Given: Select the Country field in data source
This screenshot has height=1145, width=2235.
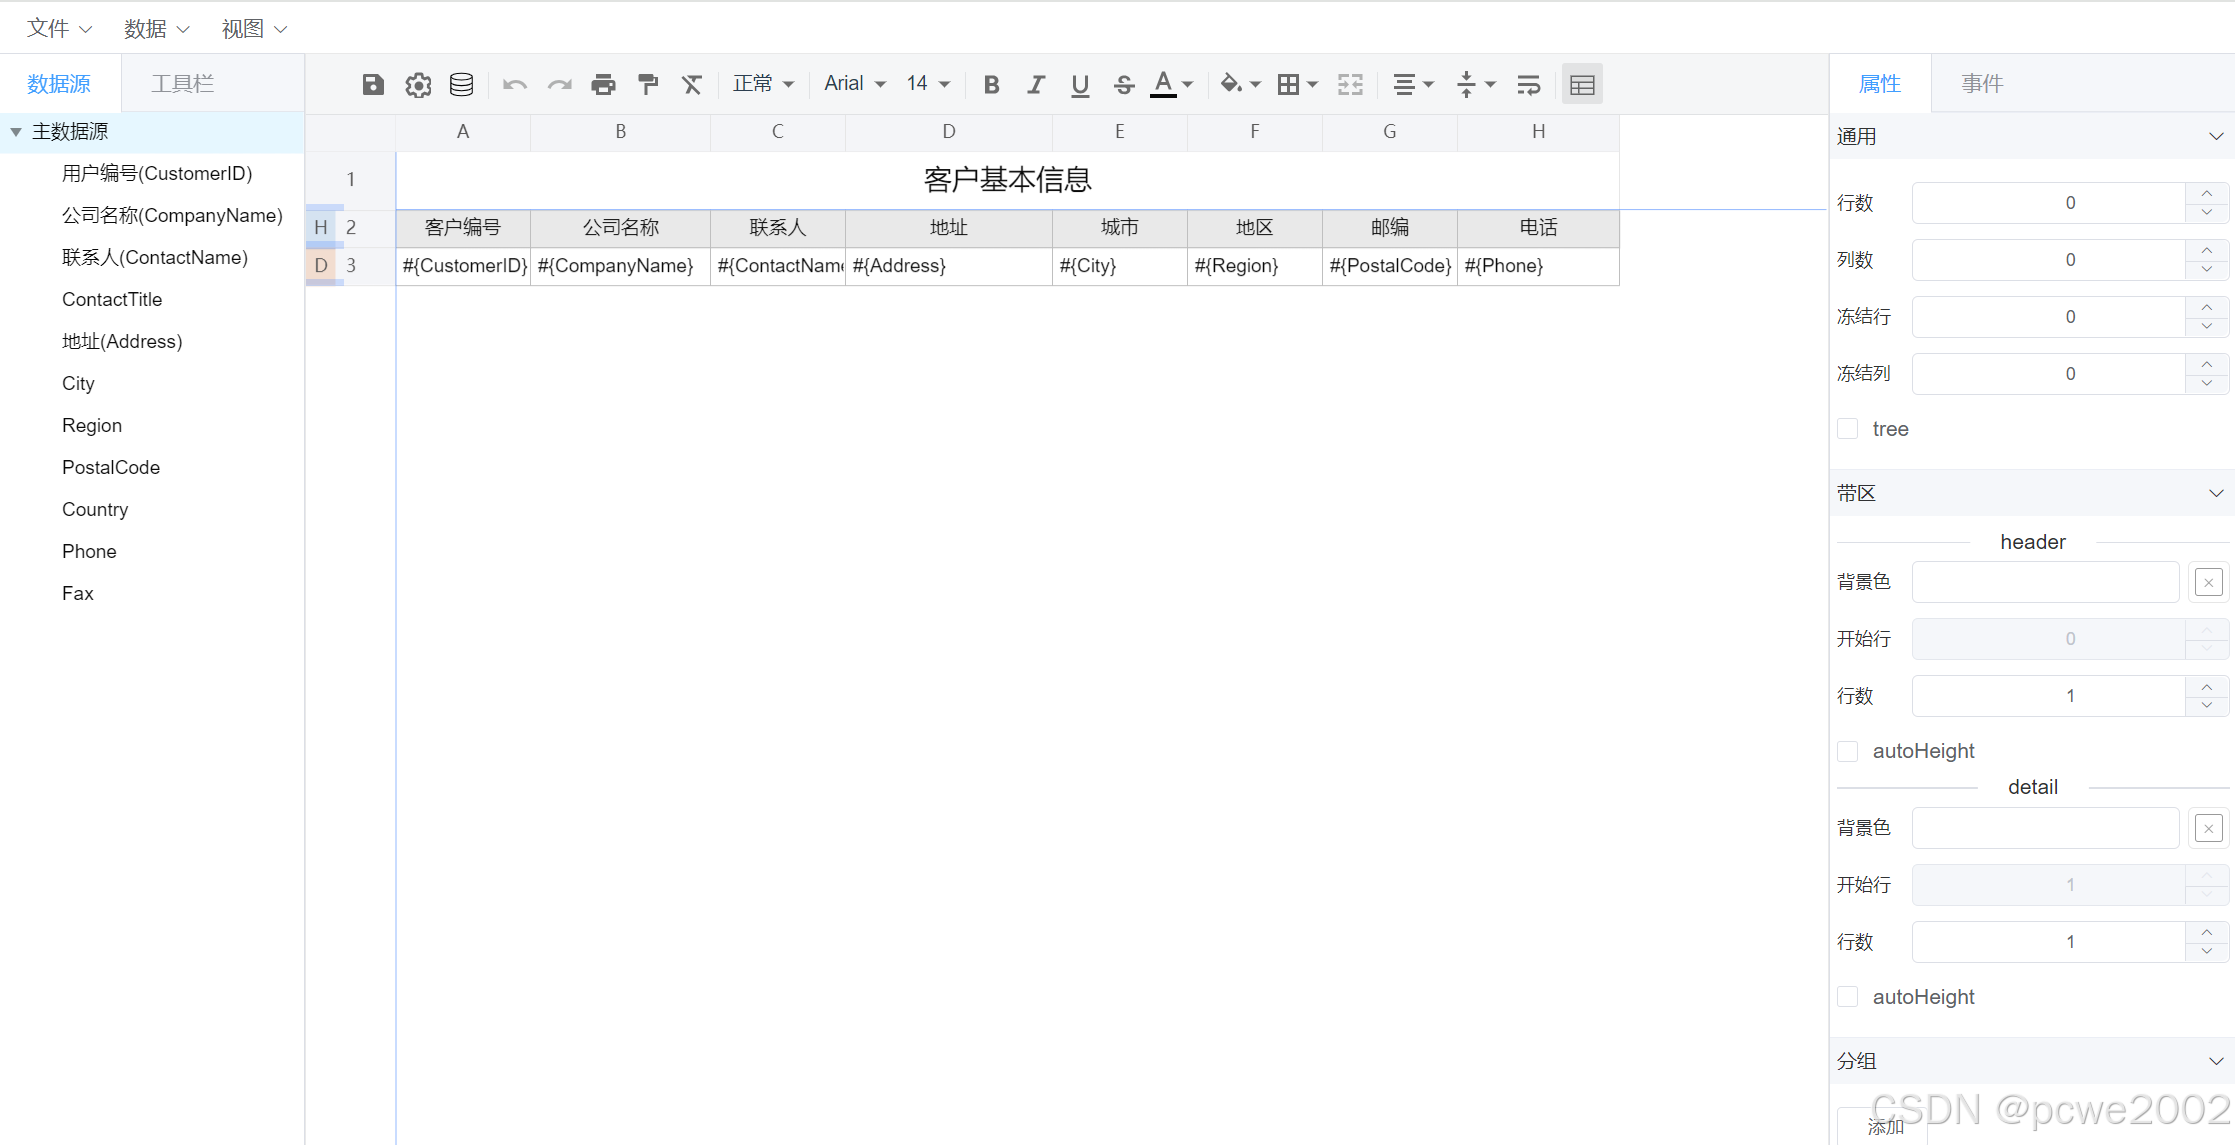Looking at the screenshot, I should 95,509.
